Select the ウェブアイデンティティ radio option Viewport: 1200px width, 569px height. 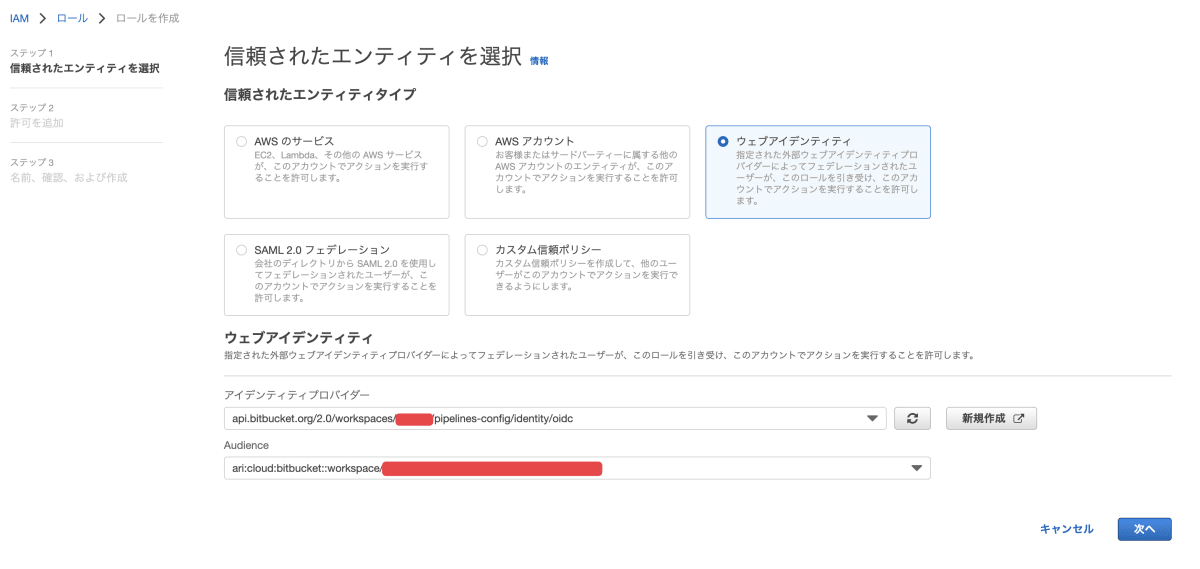tap(722, 142)
